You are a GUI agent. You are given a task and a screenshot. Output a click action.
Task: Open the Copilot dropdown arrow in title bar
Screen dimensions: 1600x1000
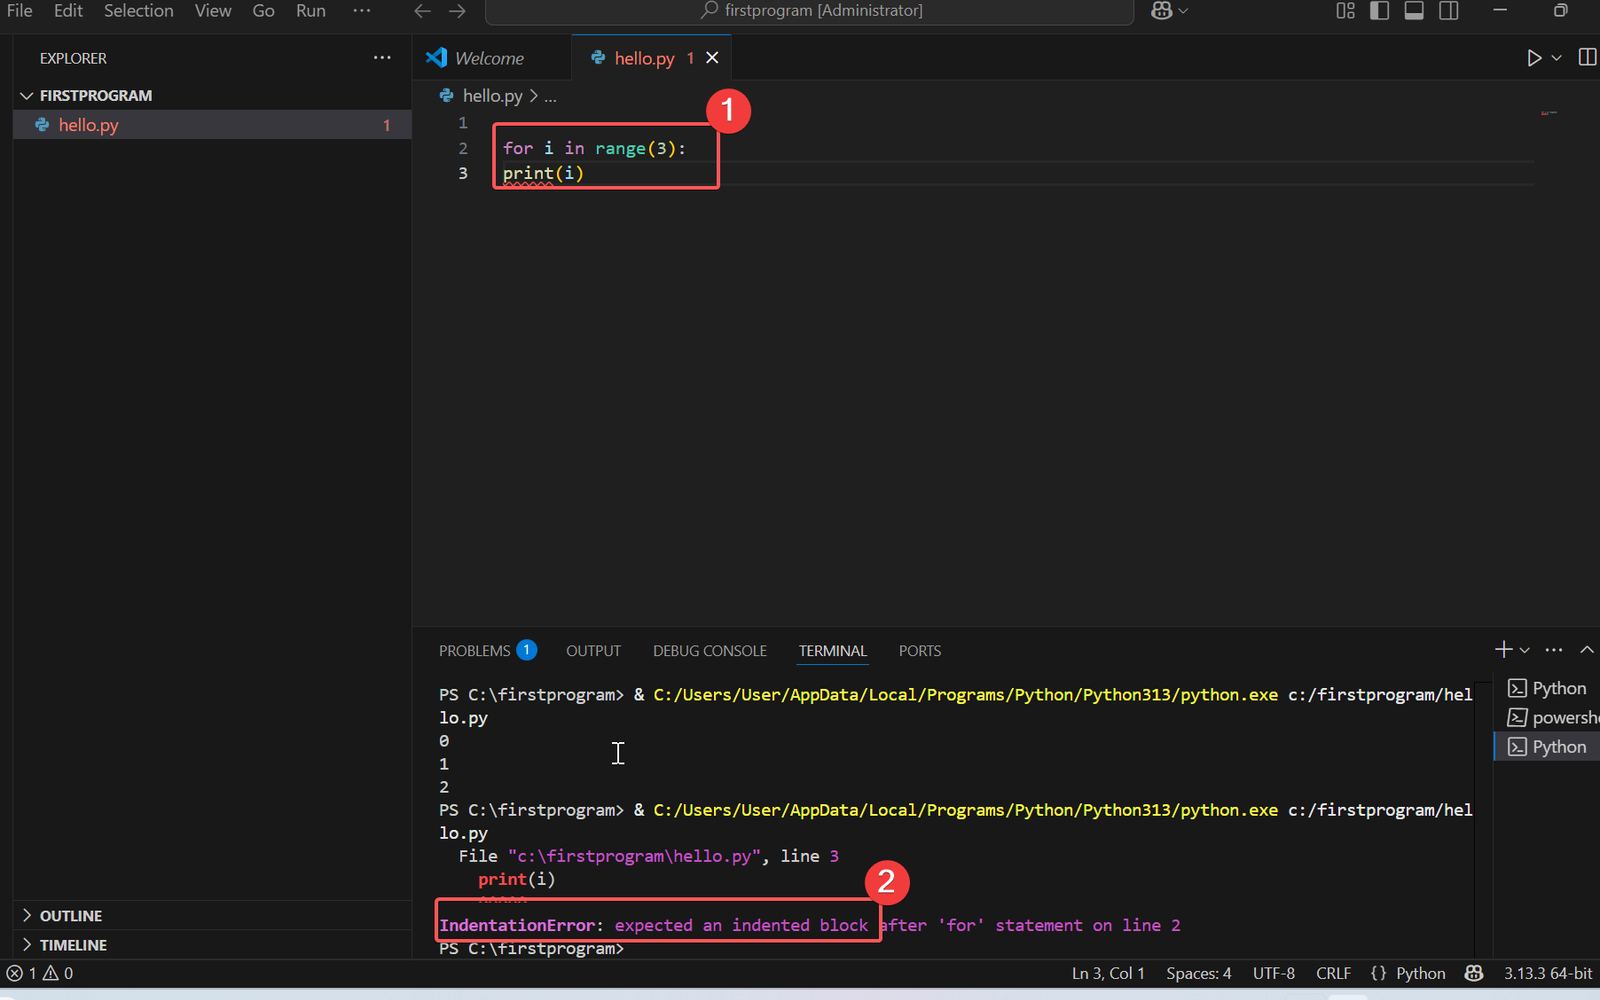tap(1183, 11)
